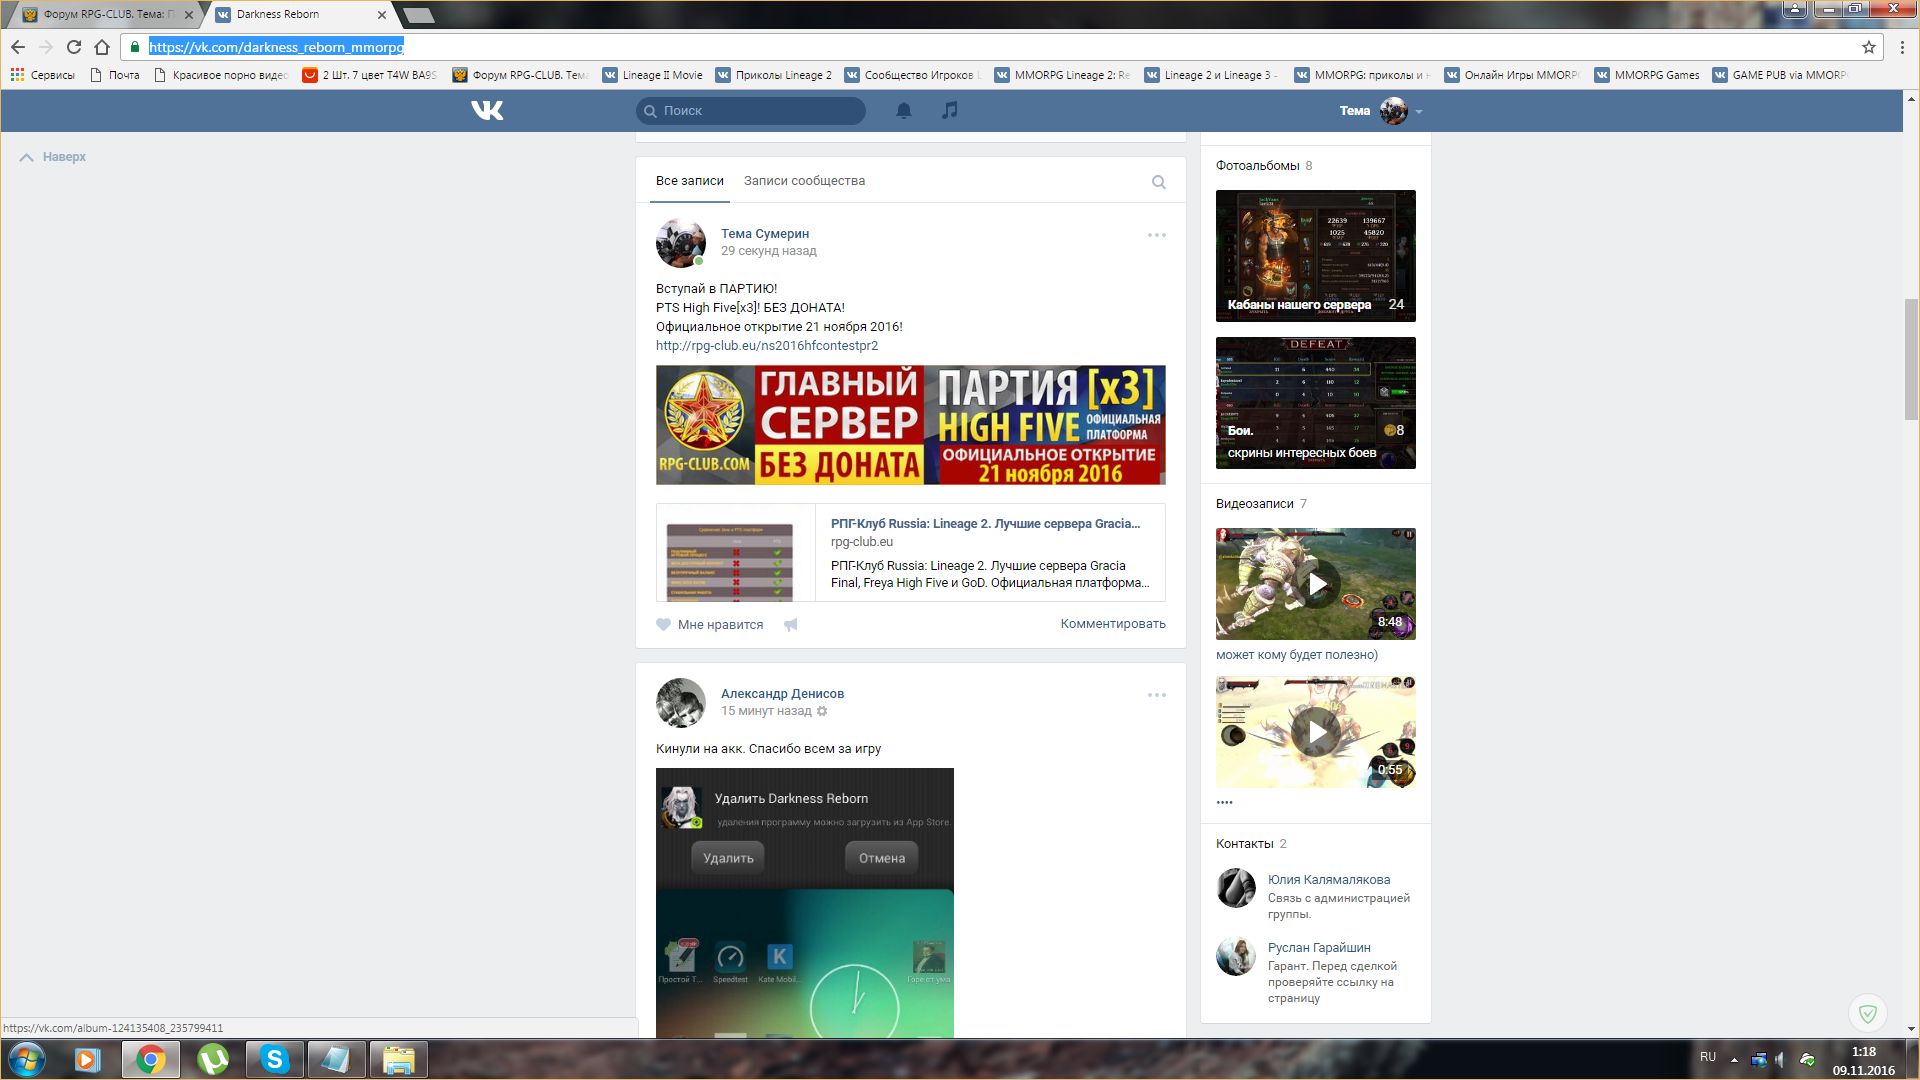Screen dimensions: 1920x1080
Task: Open the 'Удалить Darkness Reborn' screenshot image
Action: pyautogui.click(x=805, y=903)
